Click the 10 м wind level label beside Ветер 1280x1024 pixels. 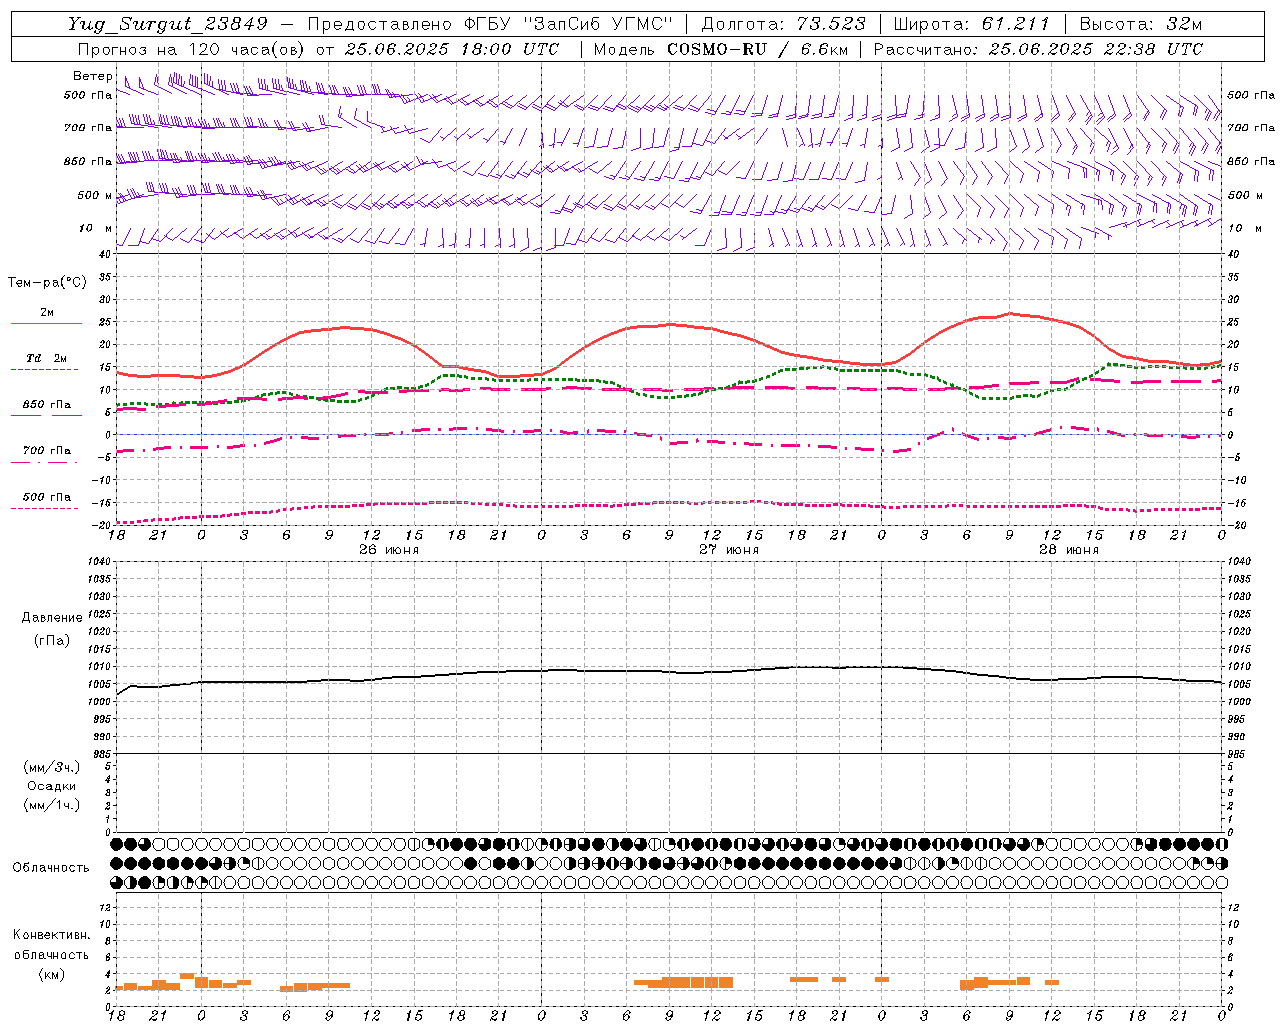95,229
